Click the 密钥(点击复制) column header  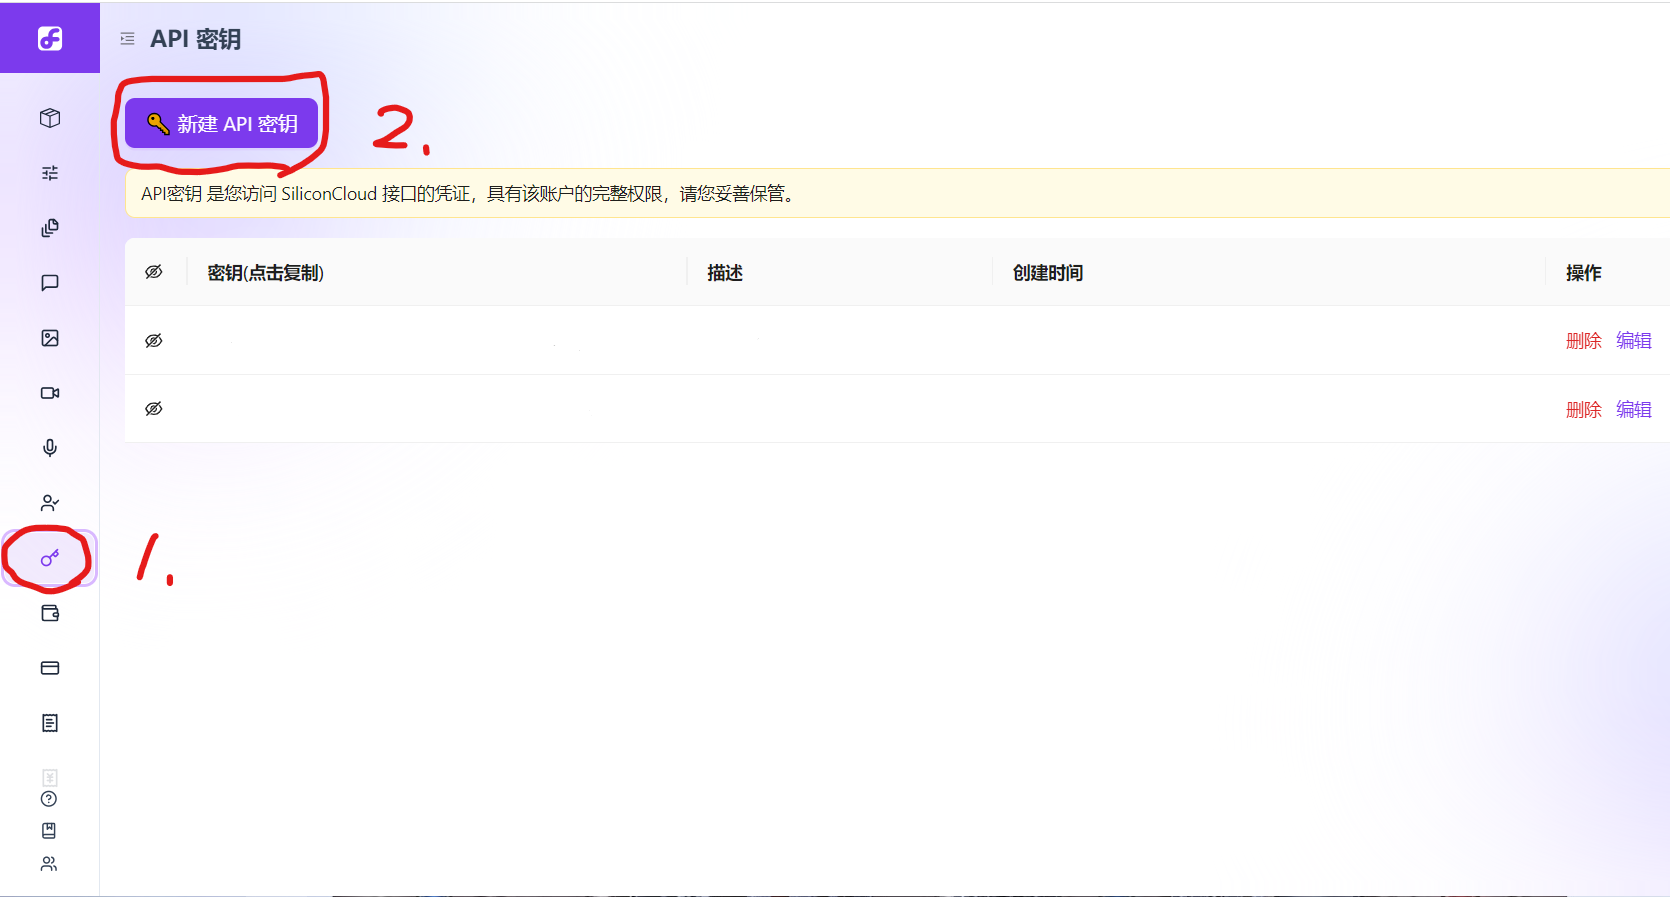265,273
